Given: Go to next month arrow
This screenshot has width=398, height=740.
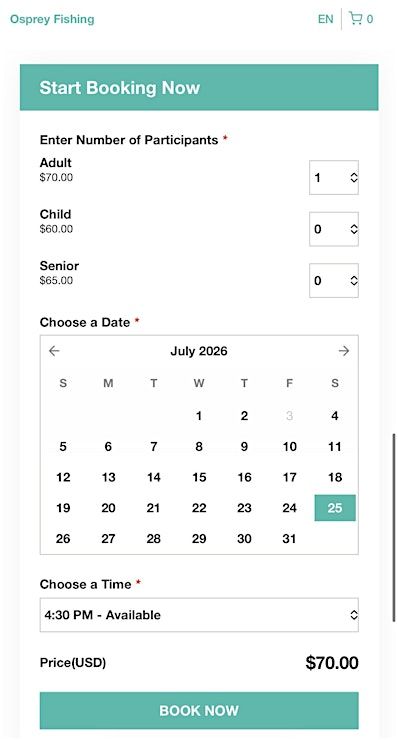Looking at the screenshot, I should (x=344, y=351).
